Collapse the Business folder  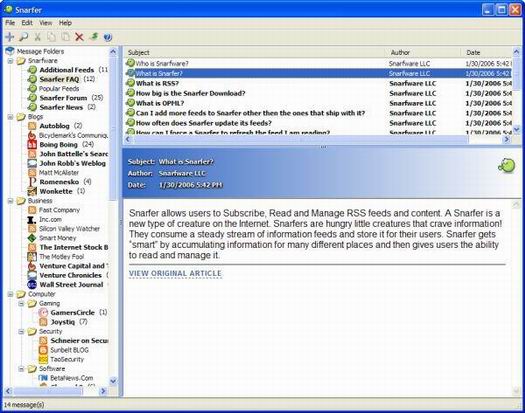[x=11, y=201]
